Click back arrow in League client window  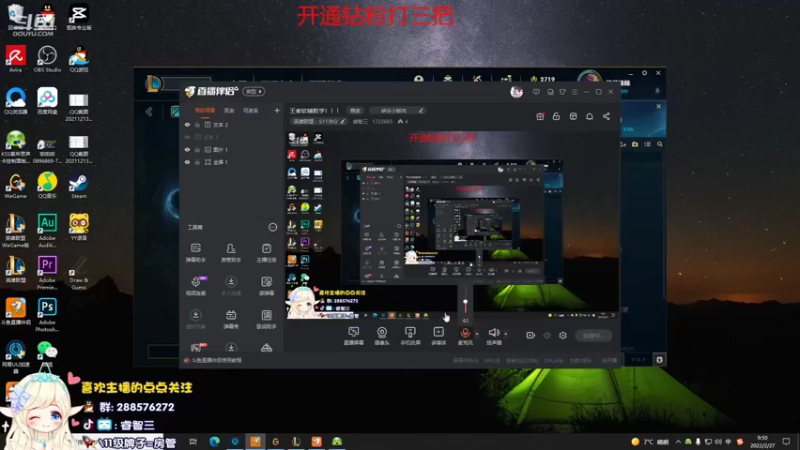point(149,111)
